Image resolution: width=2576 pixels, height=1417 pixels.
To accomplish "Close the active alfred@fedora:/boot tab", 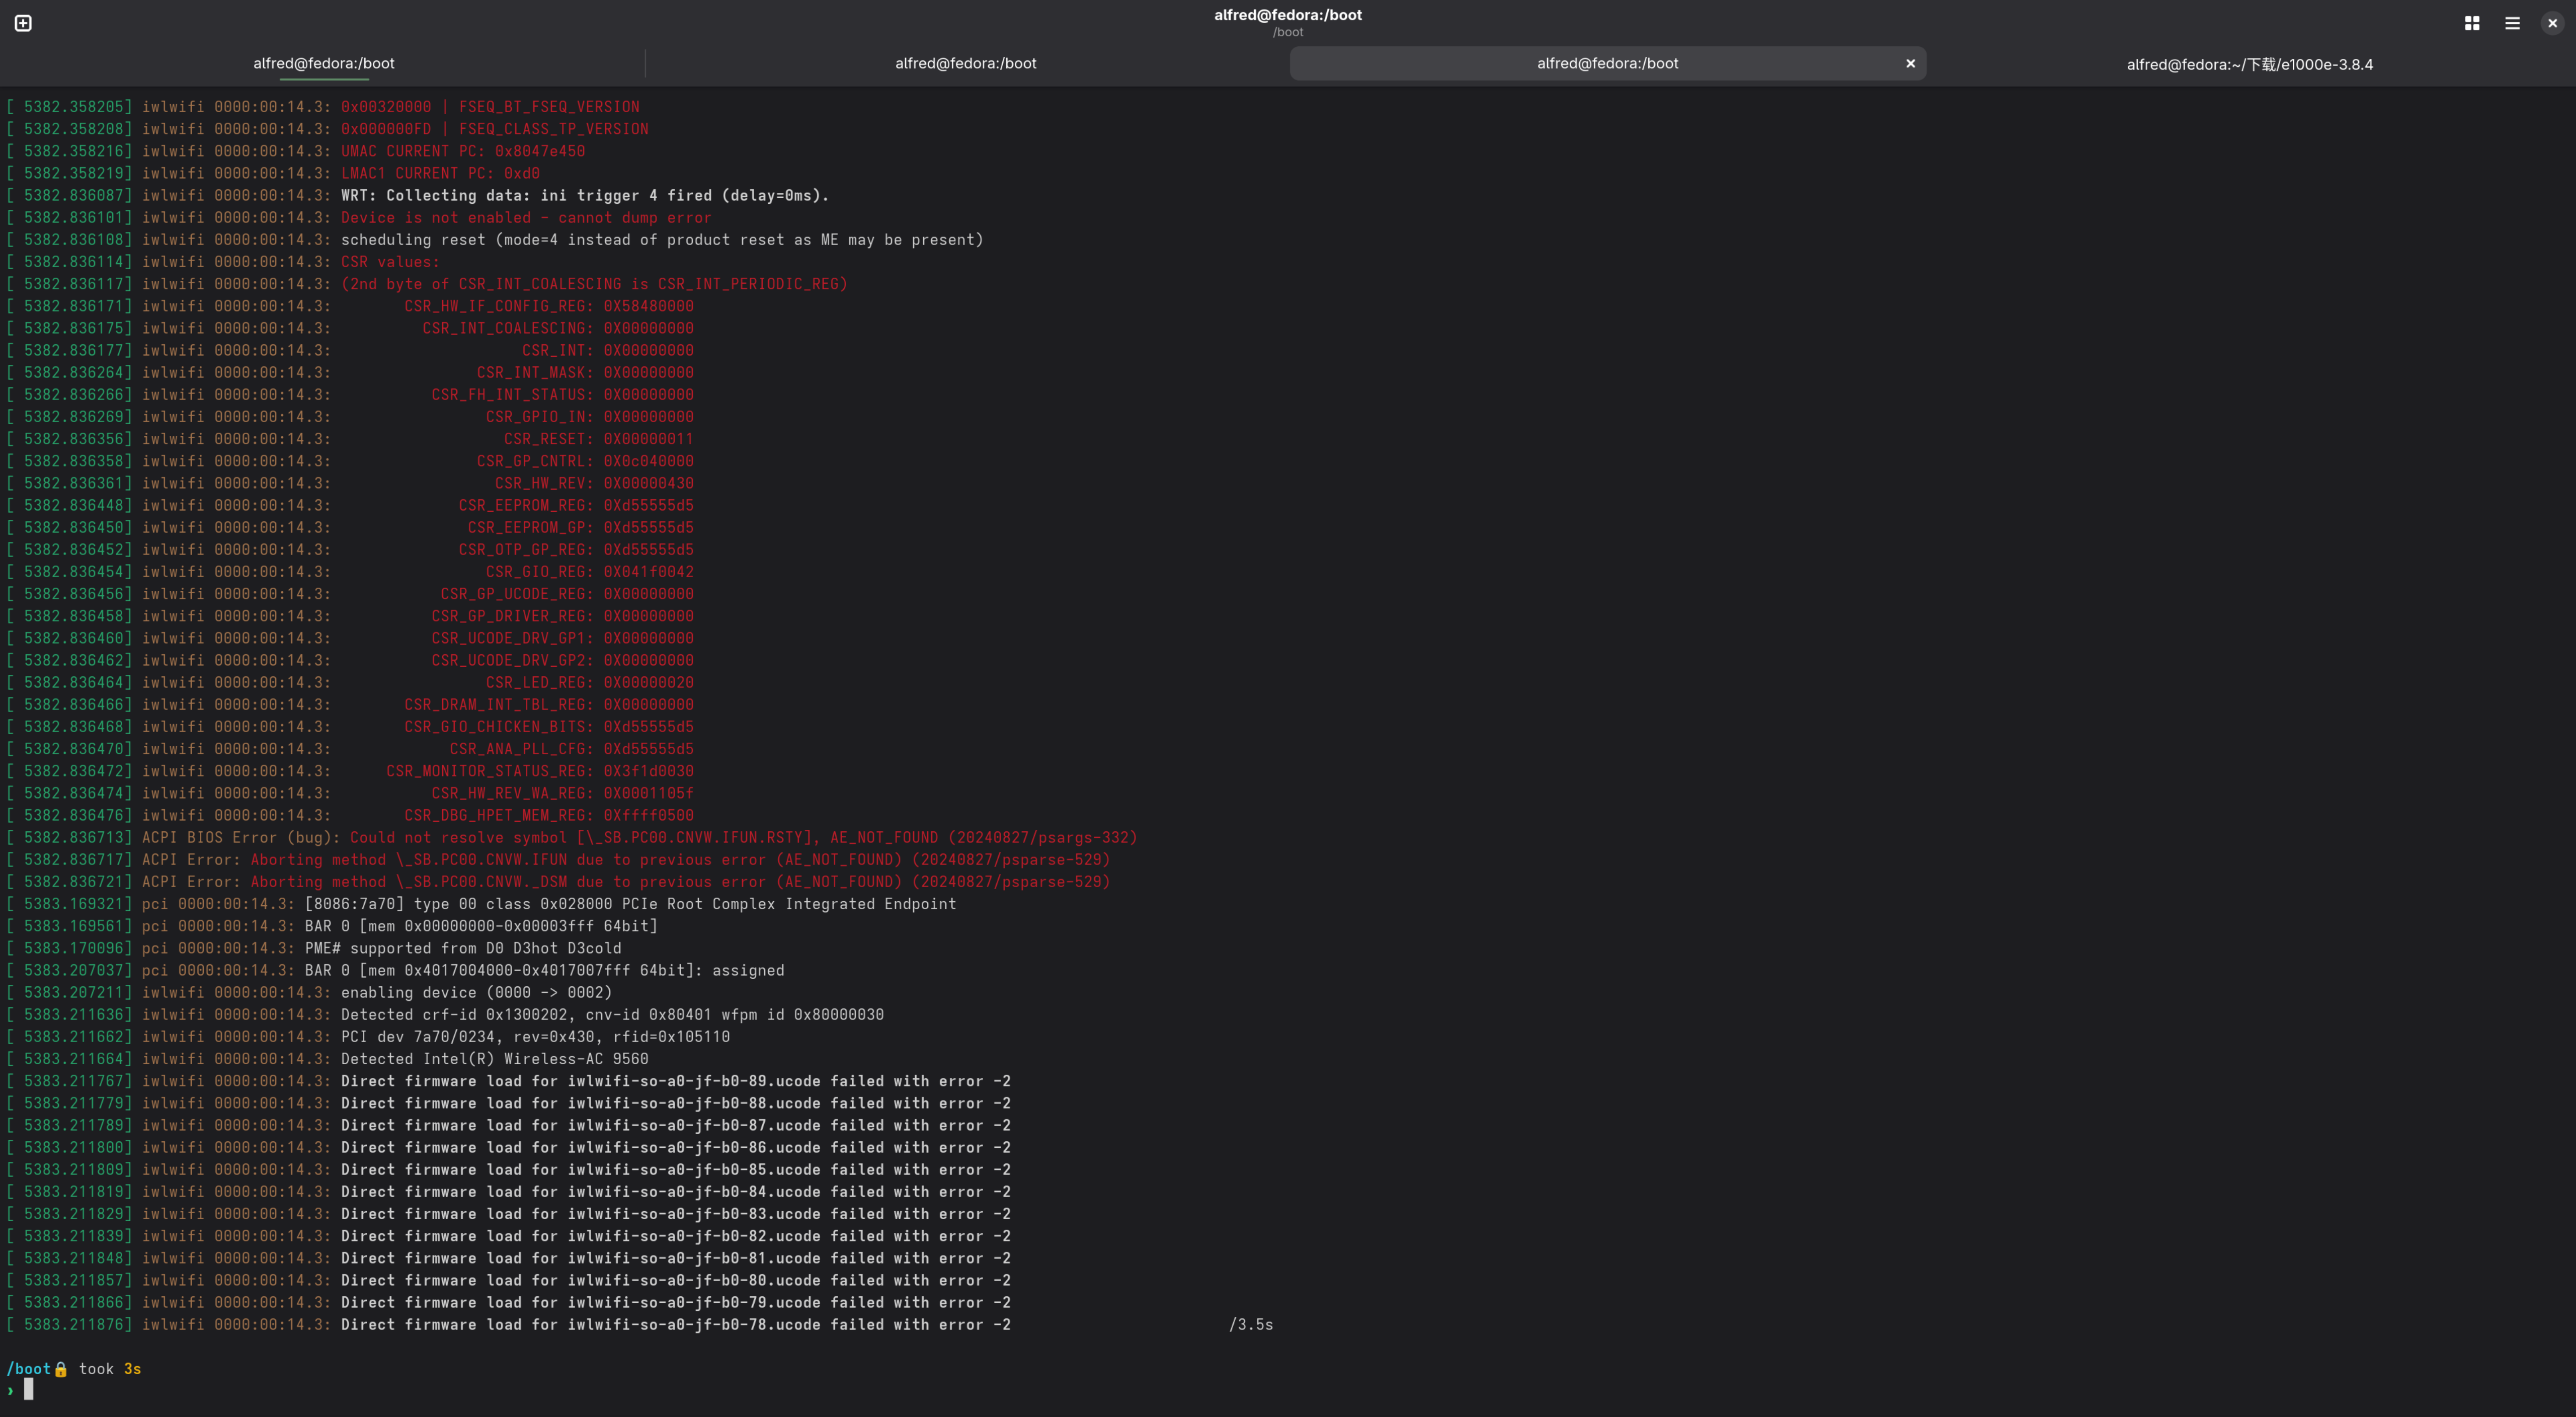I will click(x=1910, y=63).
